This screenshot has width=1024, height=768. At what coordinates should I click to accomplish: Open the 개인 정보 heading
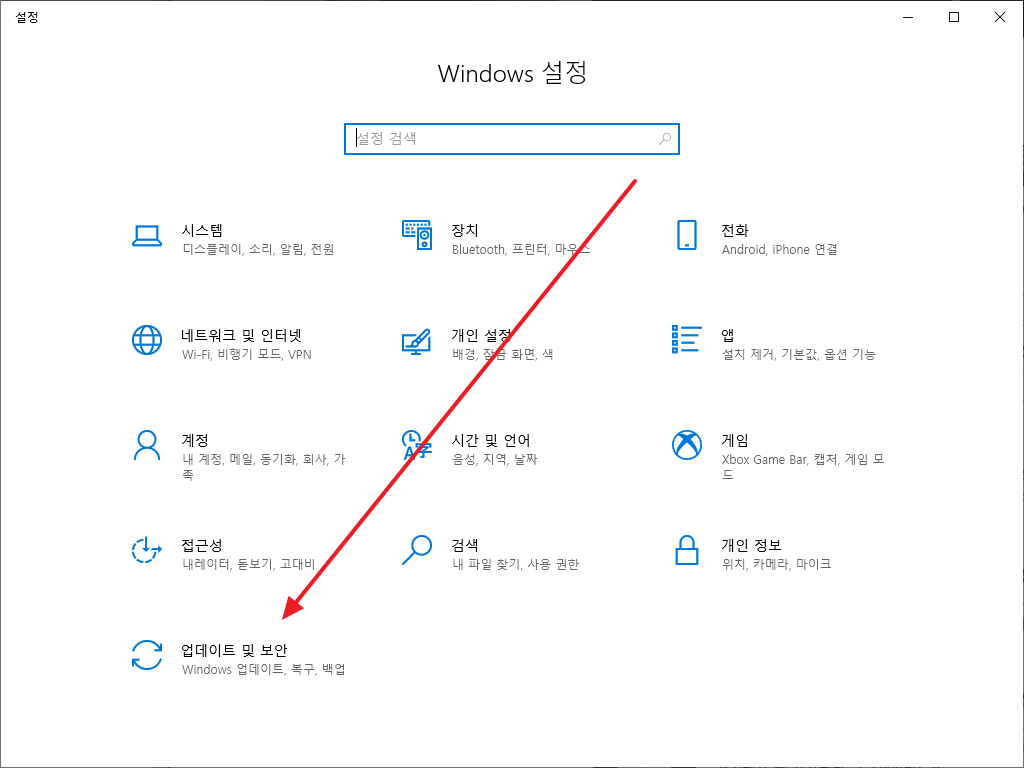click(751, 545)
